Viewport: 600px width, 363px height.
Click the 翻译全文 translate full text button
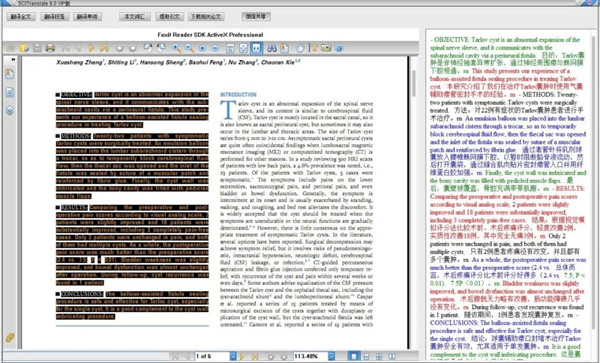click(21, 17)
